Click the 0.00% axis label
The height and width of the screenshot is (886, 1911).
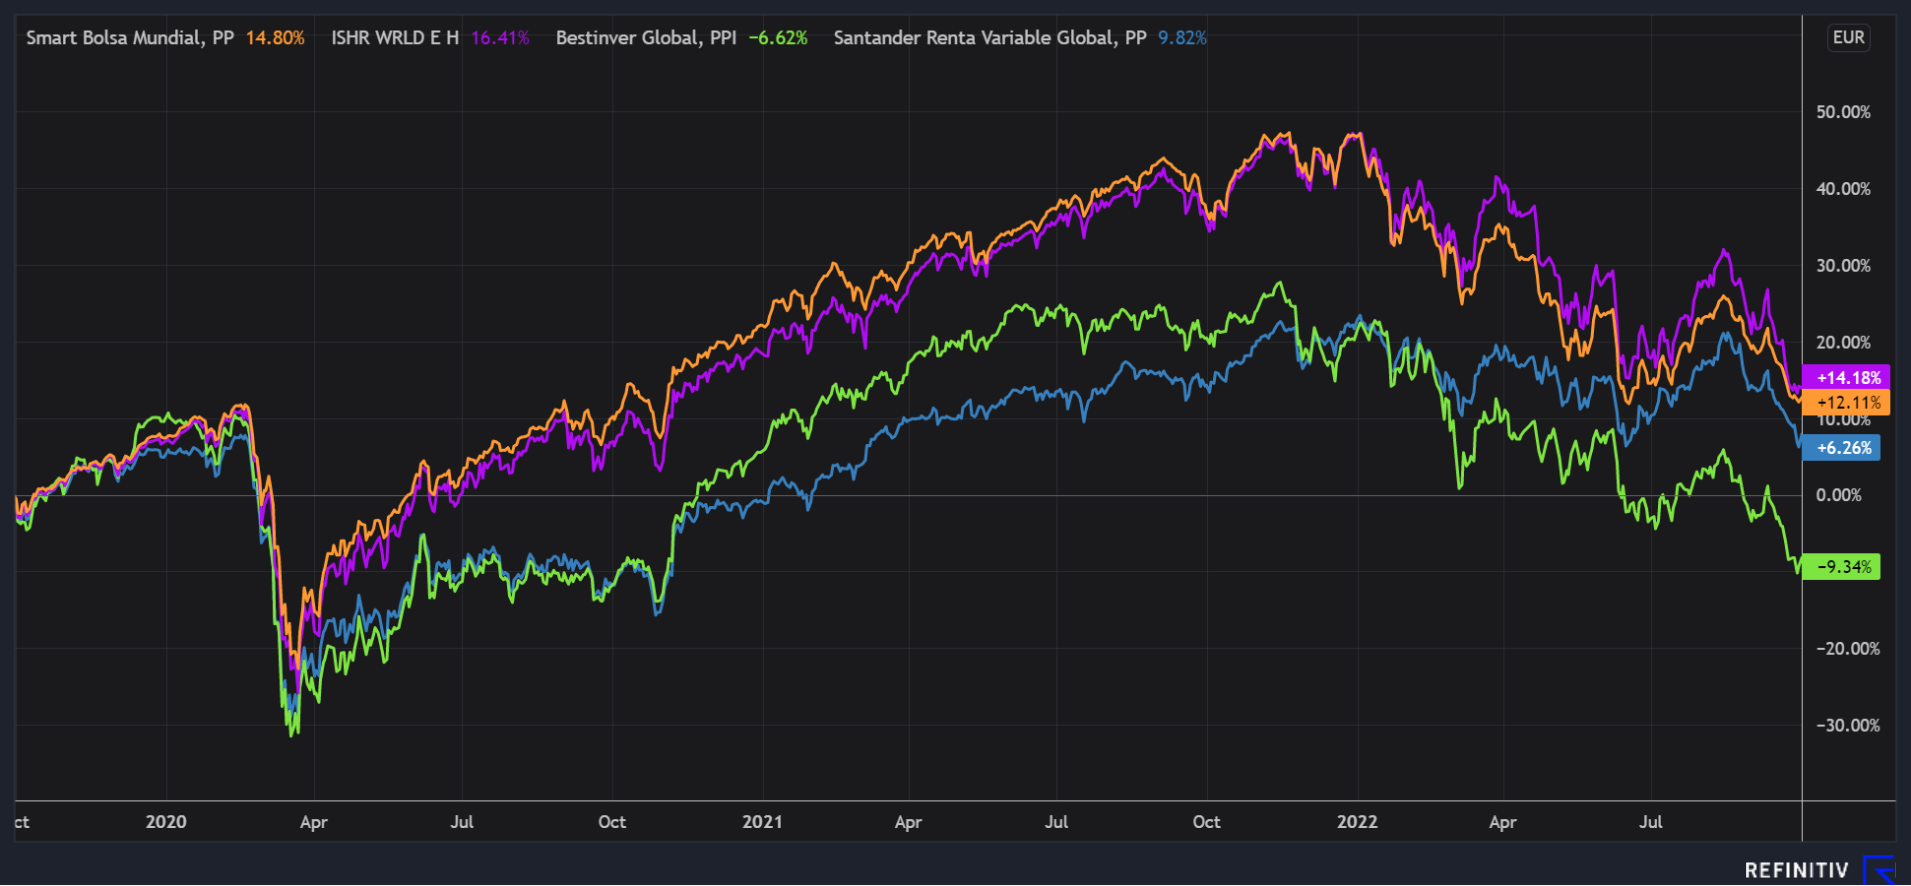[1839, 495]
